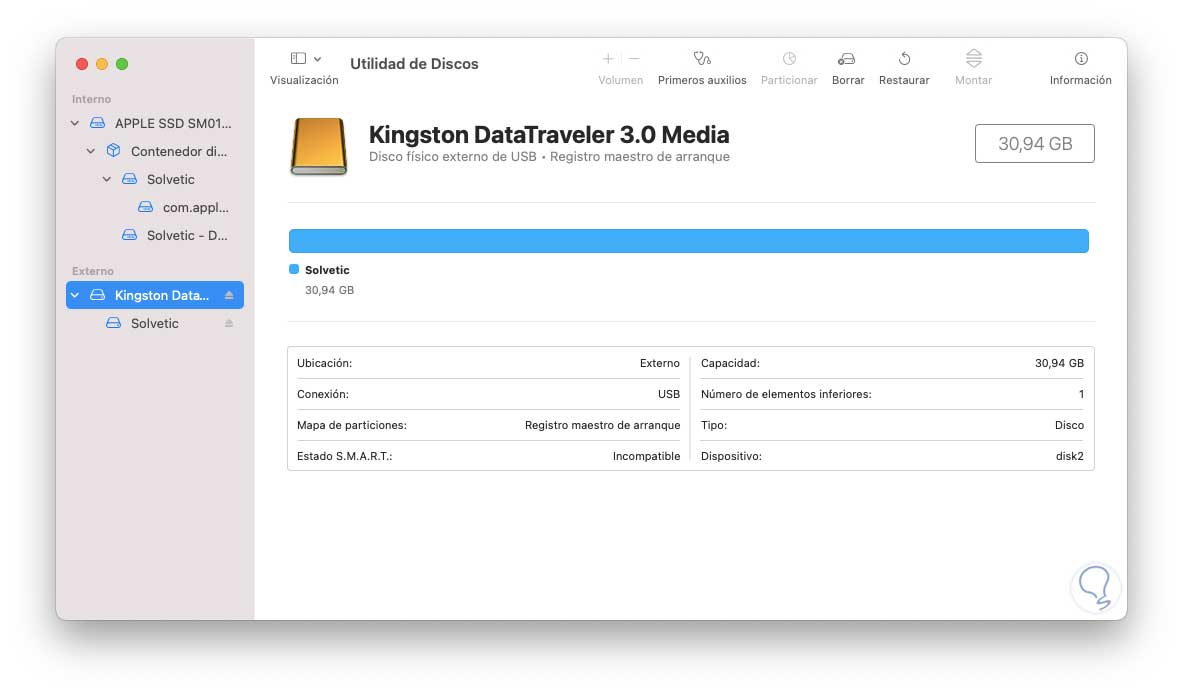The height and width of the screenshot is (694, 1183).
Task: Click the 'Incompatible' S.M.A.R.T. value
Action: 646,456
